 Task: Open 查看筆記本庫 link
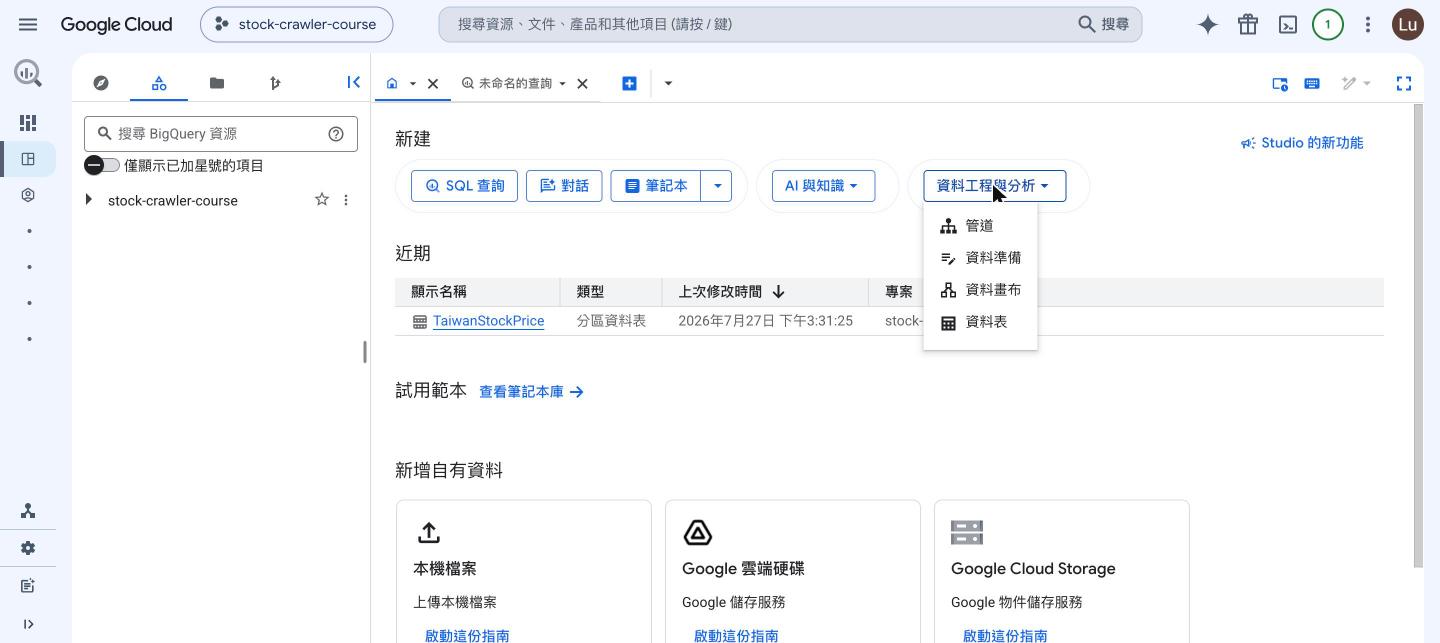[x=531, y=392]
